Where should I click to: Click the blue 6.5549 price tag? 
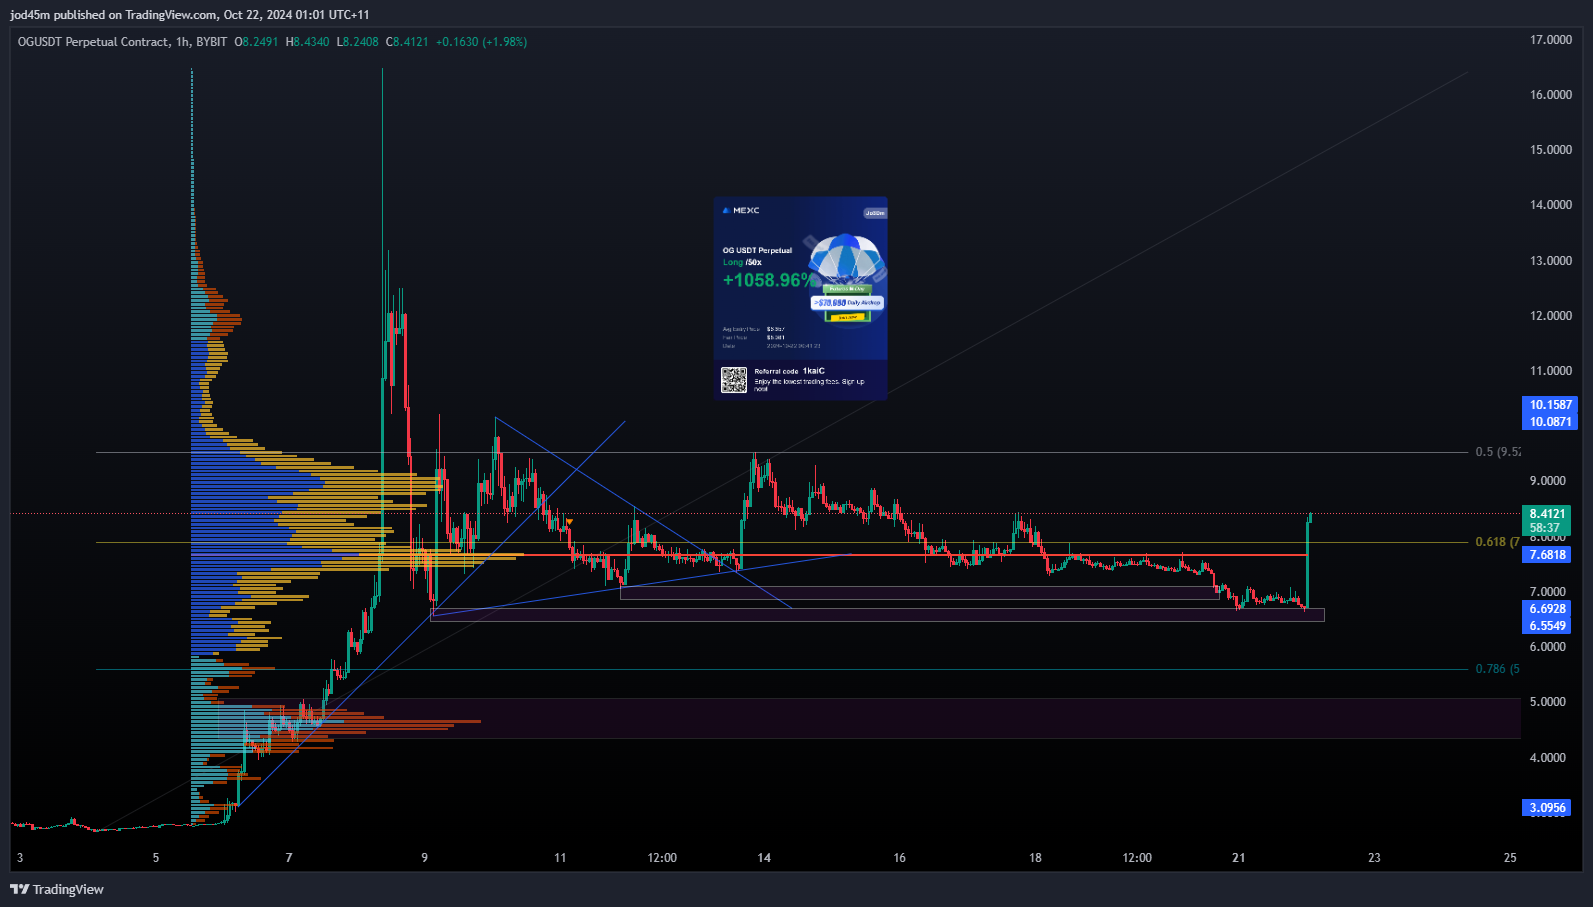click(1547, 625)
